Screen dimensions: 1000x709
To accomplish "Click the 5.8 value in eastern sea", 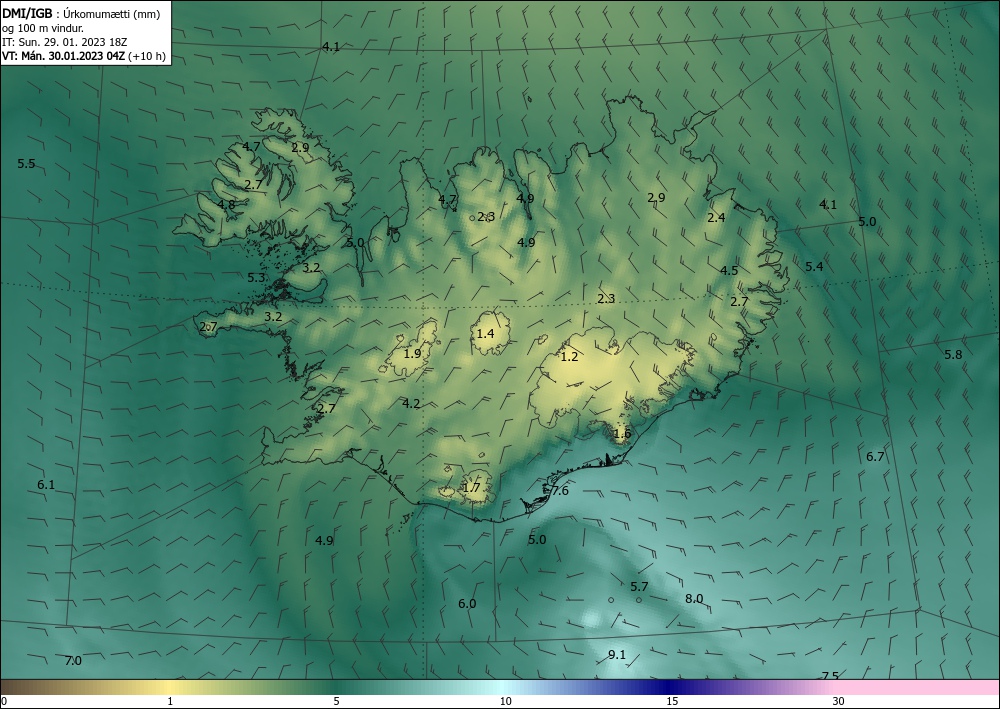I will (x=953, y=354).
